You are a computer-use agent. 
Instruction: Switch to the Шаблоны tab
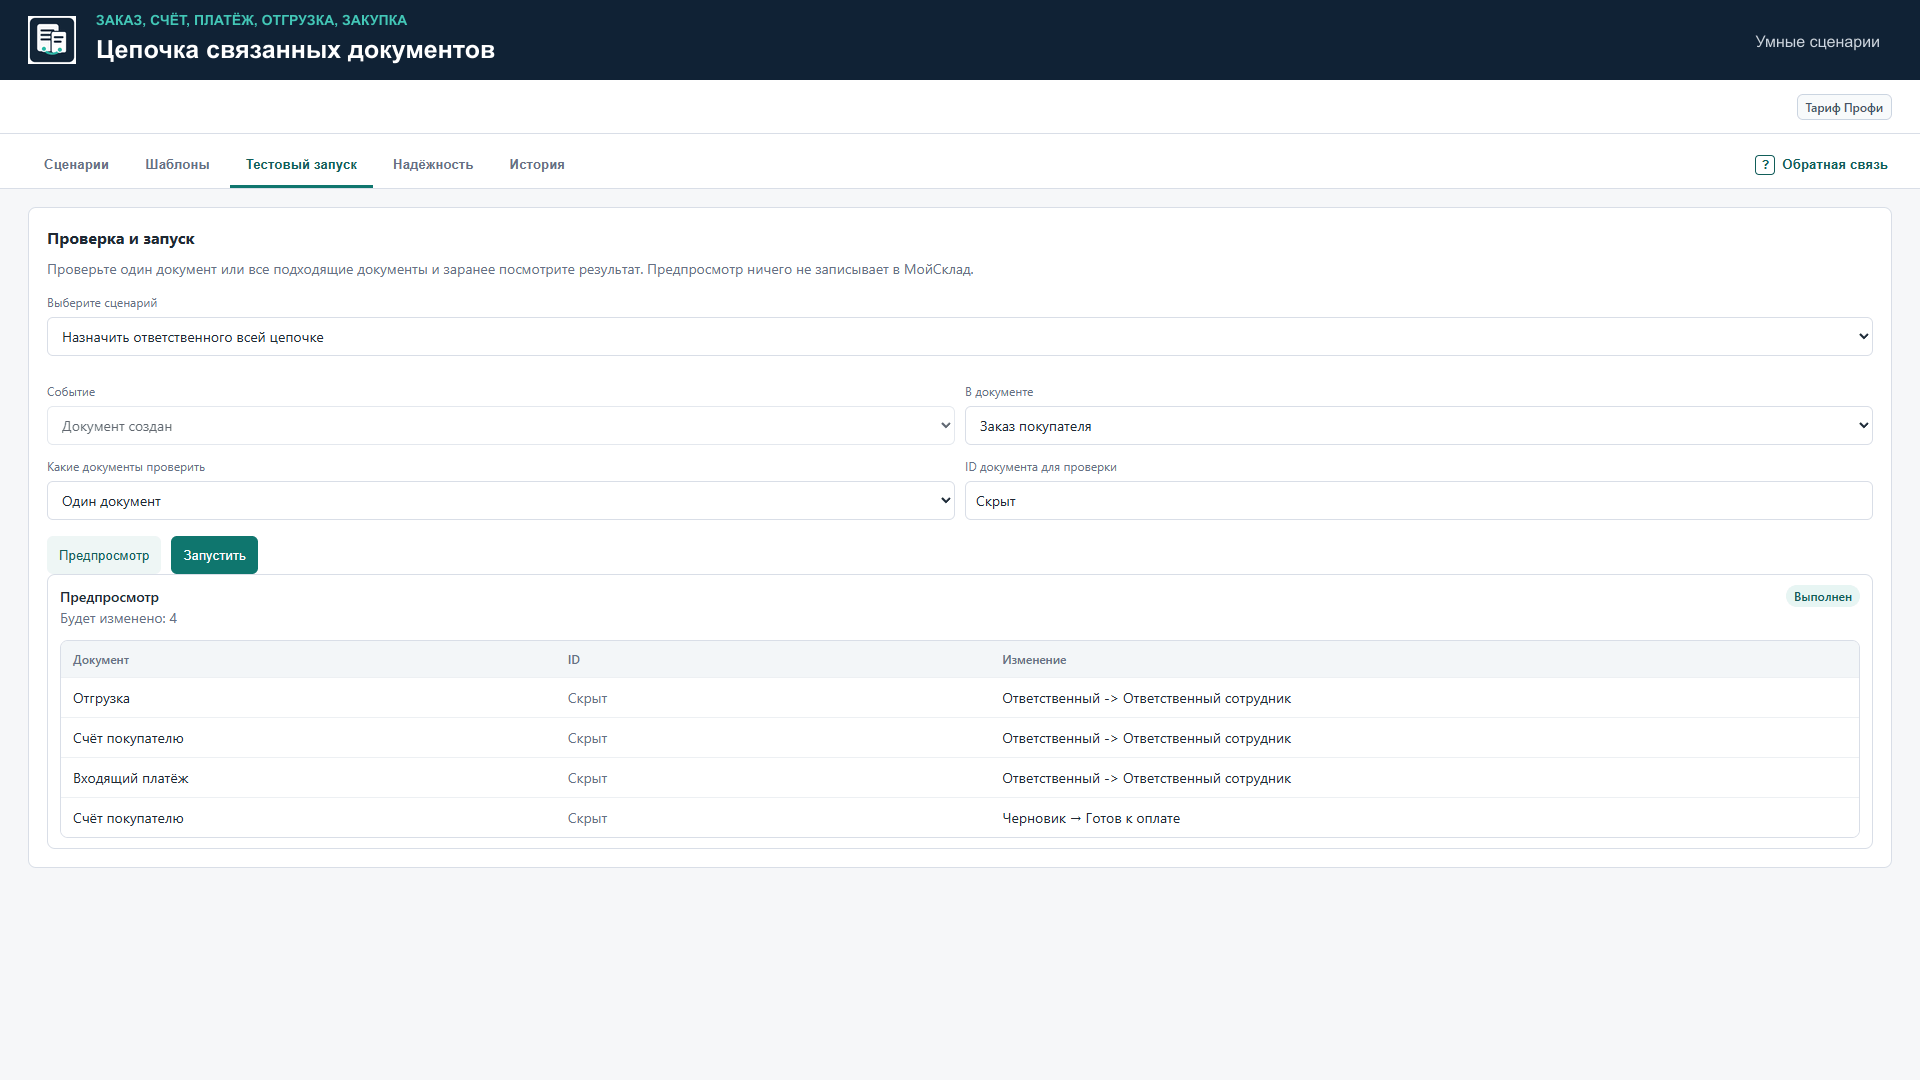click(177, 165)
